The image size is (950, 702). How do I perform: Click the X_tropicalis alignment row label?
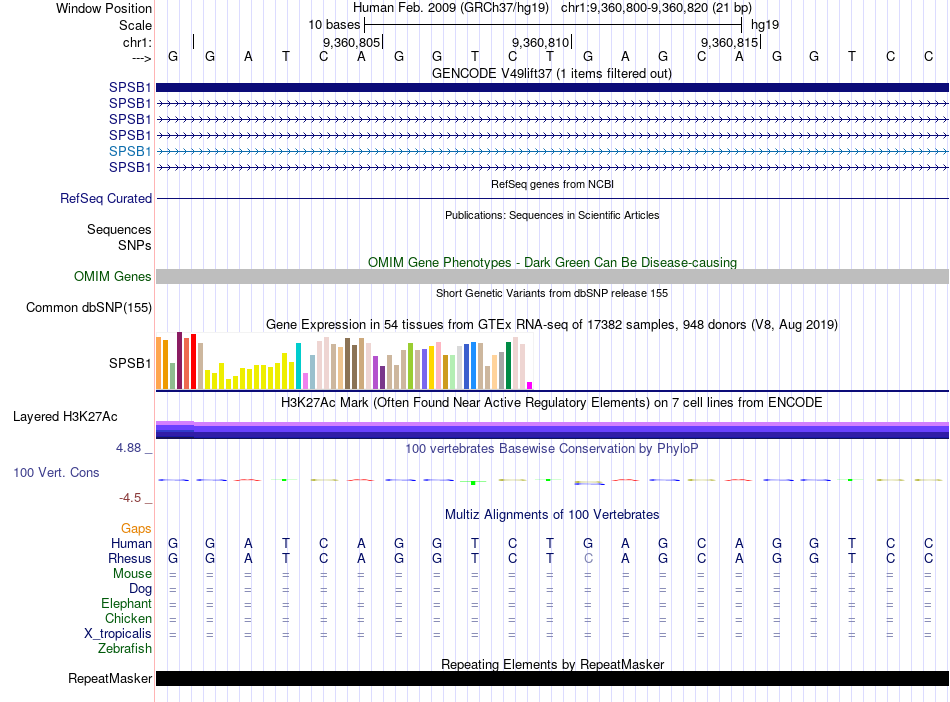tap(118, 634)
